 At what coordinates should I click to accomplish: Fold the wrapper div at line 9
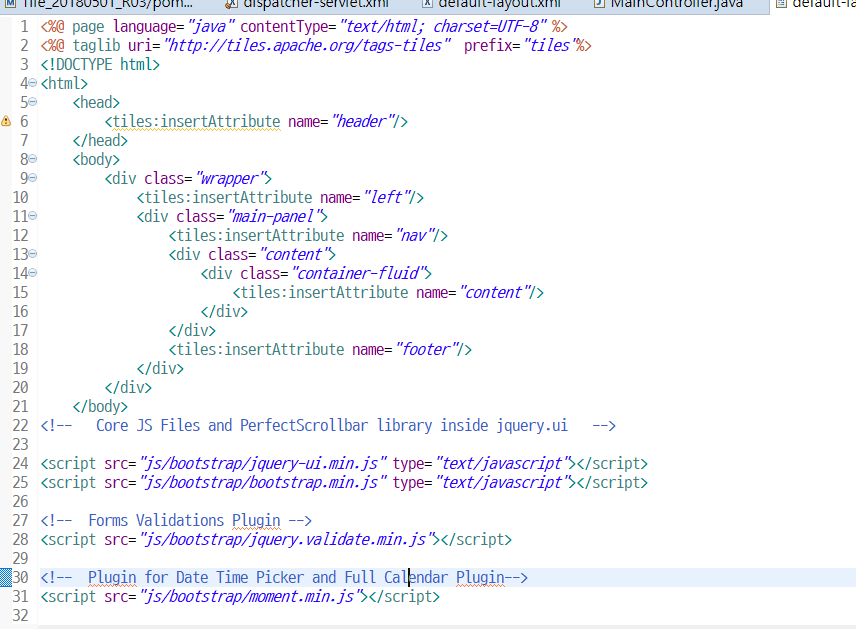(32, 178)
